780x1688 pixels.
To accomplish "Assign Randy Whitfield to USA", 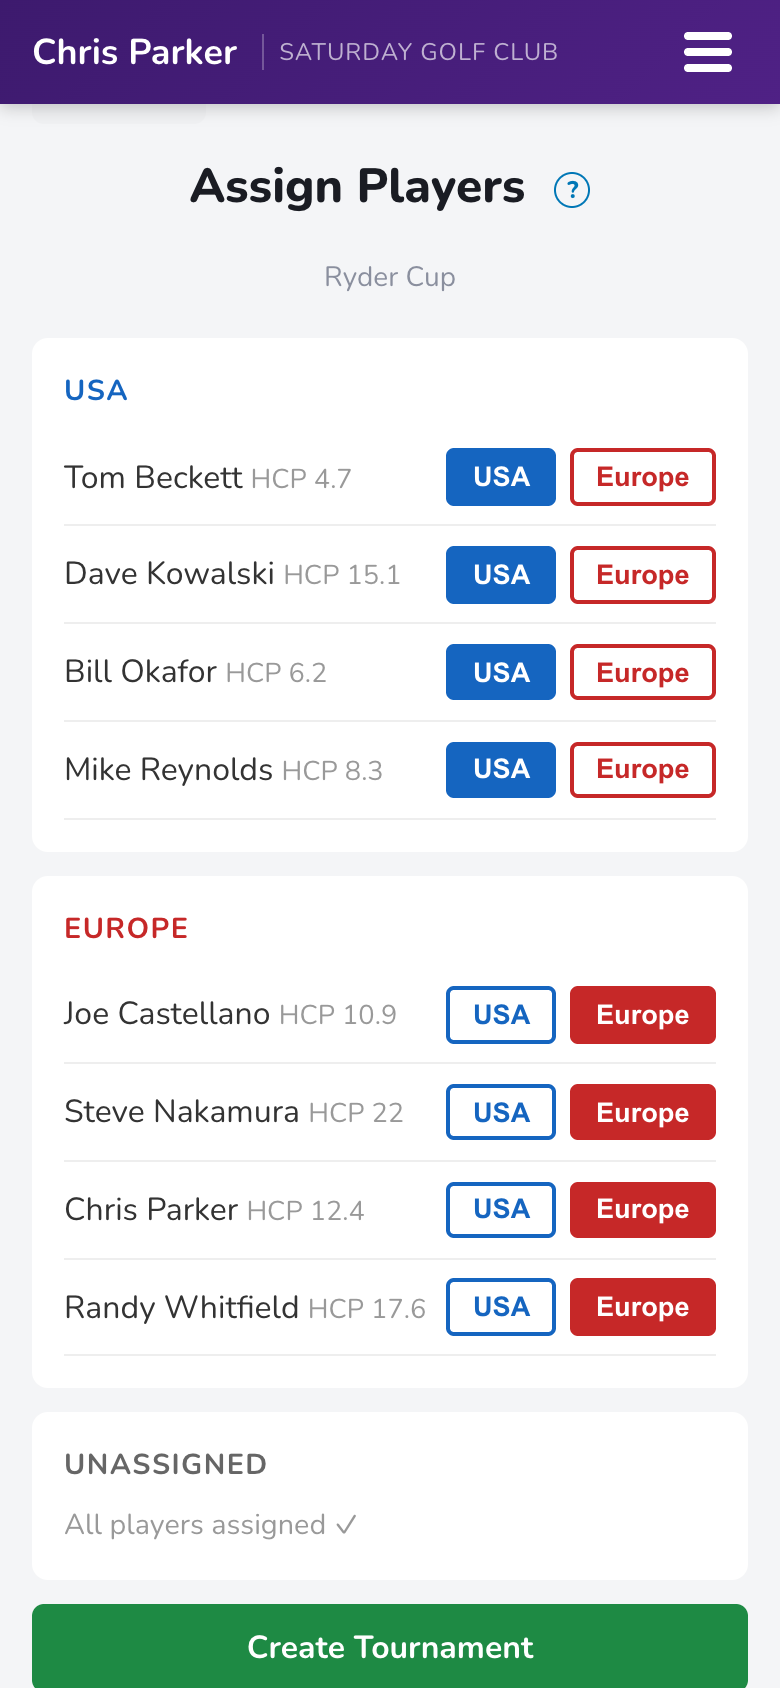I will 501,1307.
